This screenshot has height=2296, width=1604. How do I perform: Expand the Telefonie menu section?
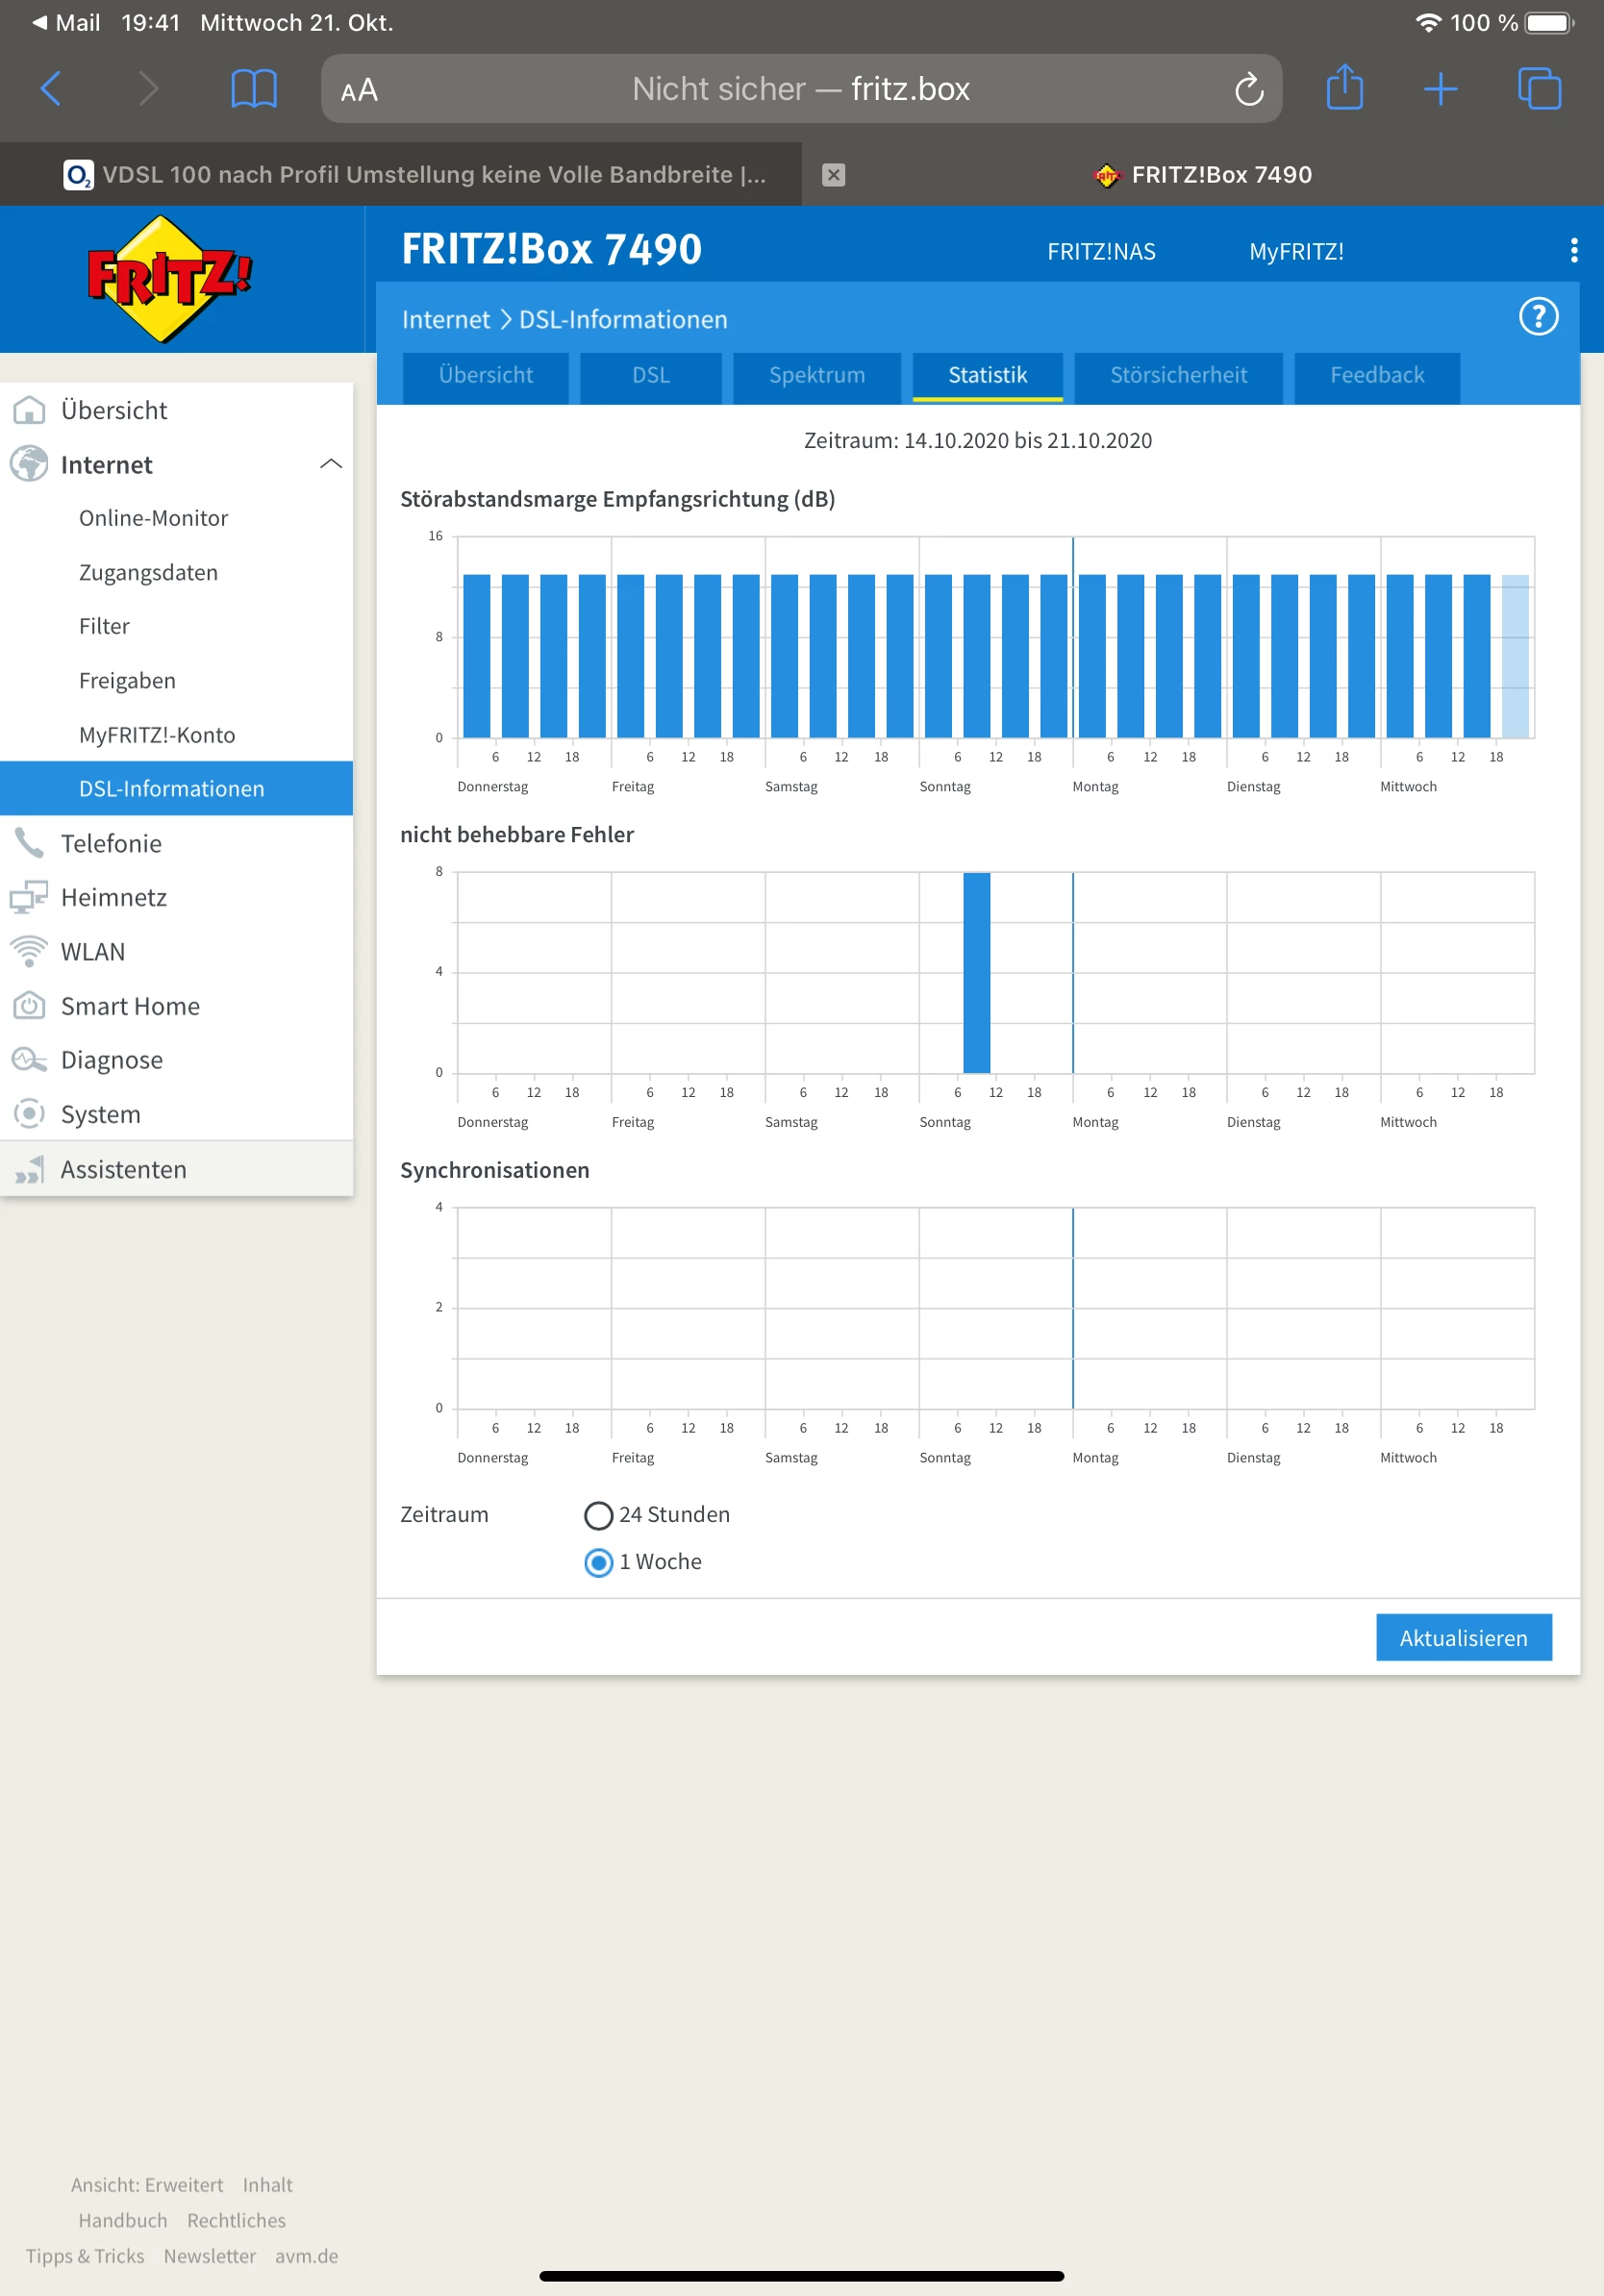click(110, 843)
